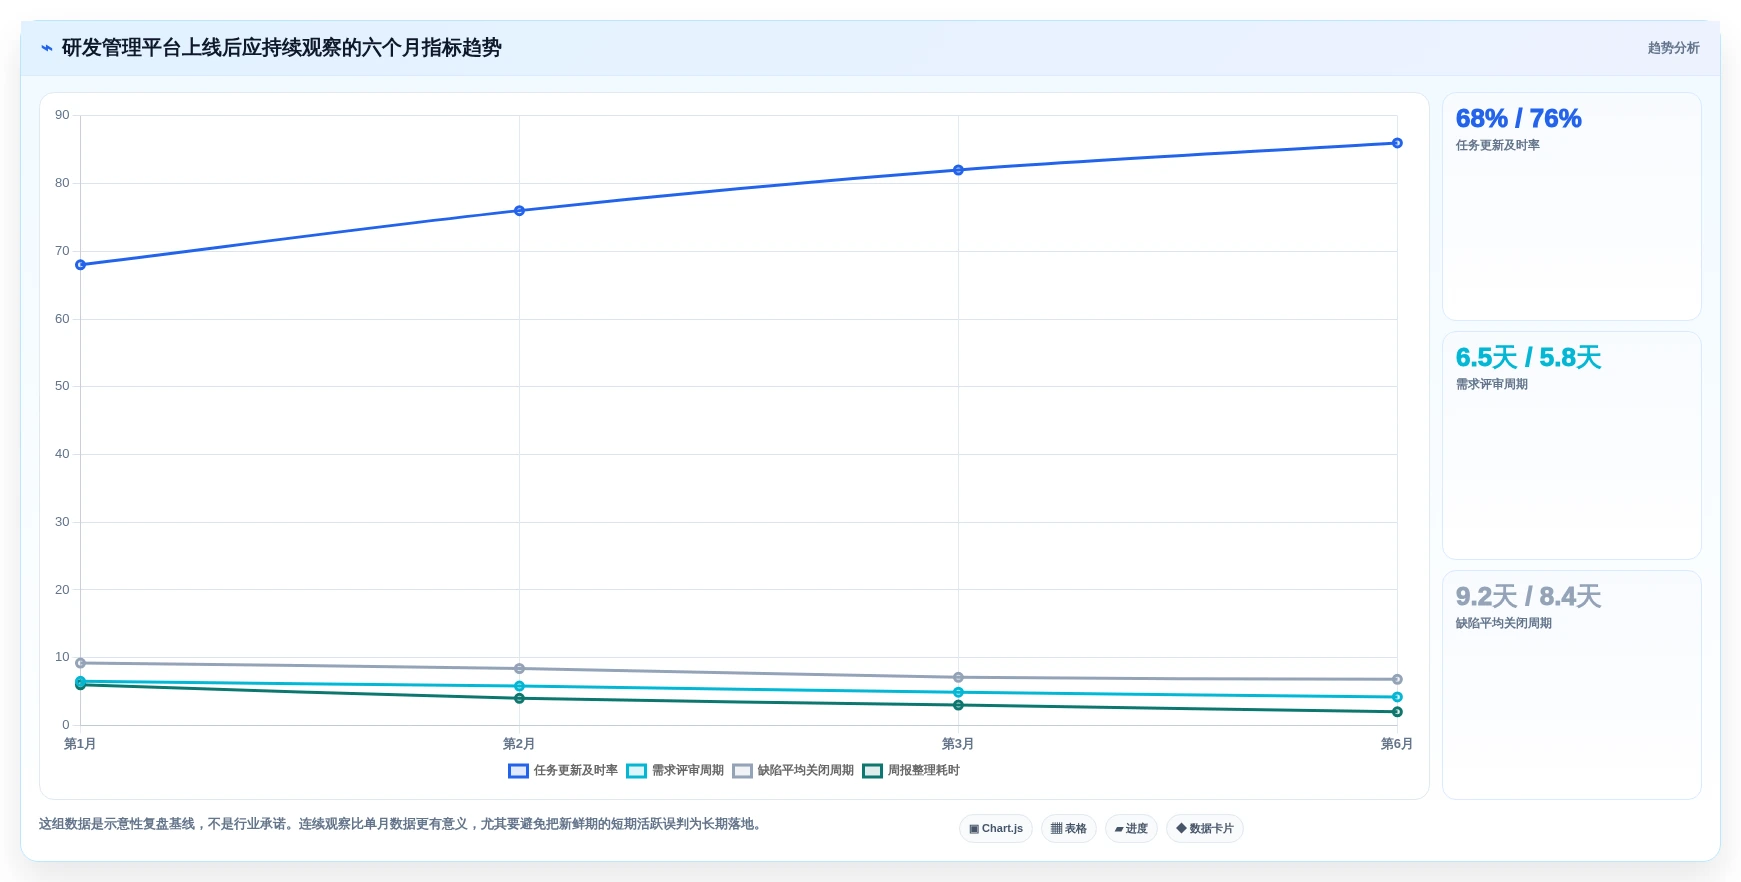
Task: Hide the 需求评审周期 series via legend label
Action: [x=687, y=771]
